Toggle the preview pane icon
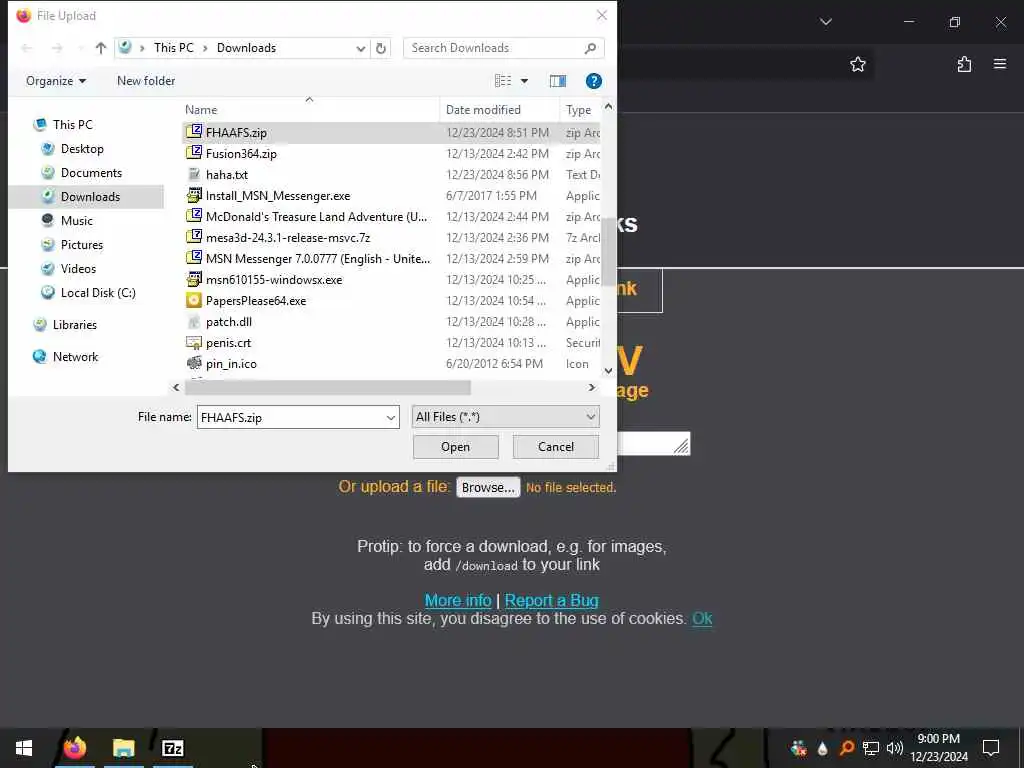Image resolution: width=1024 pixels, height=768 pixels. (558, 81)
